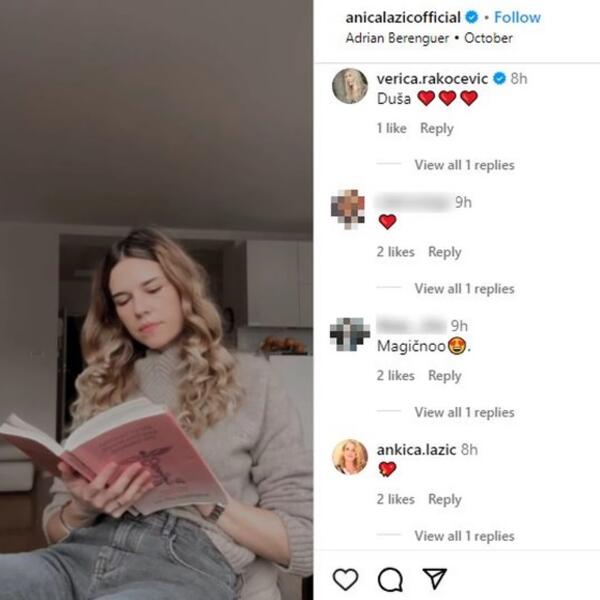Image resolution: width=600 pixels, height=600 pixels.
Task: Expand replies under ankica.lazic's comment
Action: 464,536
